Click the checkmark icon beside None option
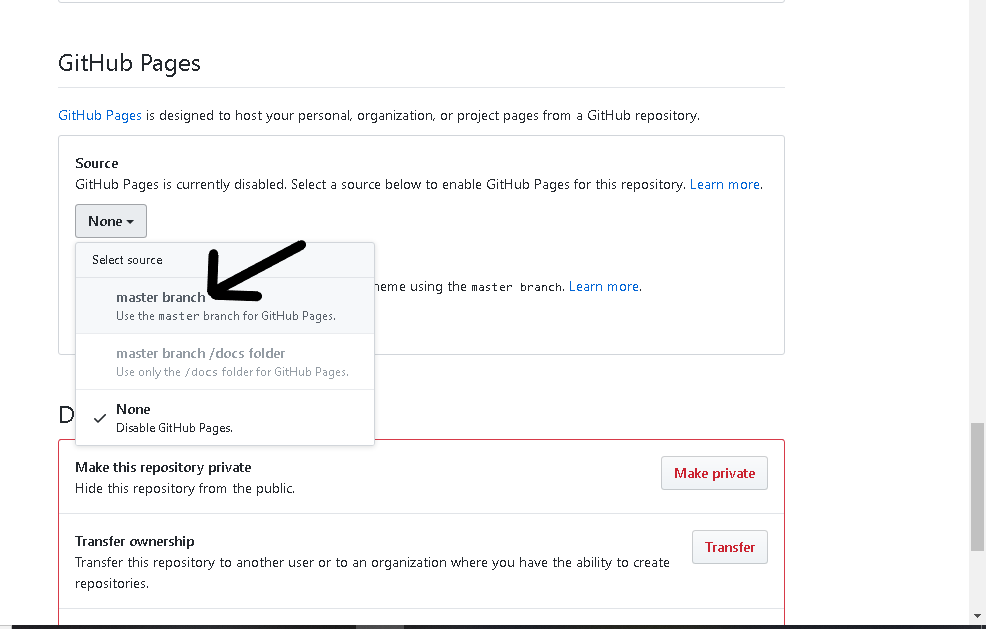Screen dimensions: 986x629 click(x=100, y=418)
